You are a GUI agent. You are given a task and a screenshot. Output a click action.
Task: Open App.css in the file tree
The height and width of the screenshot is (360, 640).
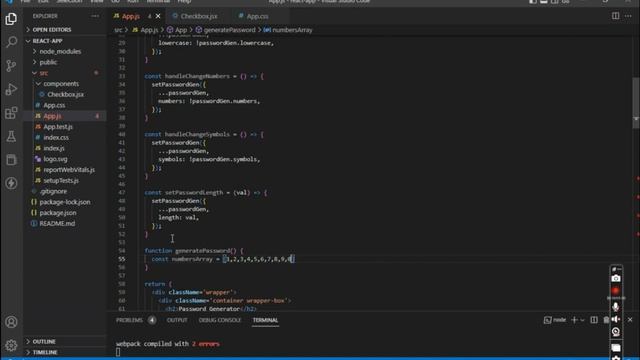(54, 105)
